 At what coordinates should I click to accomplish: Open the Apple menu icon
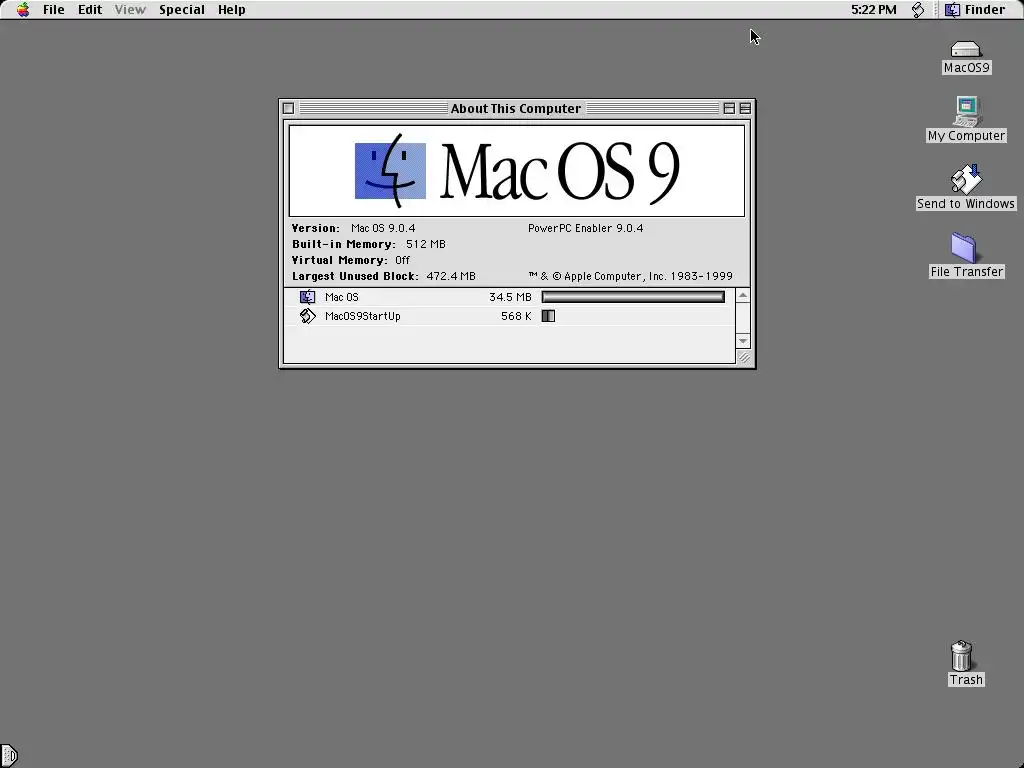point(23,10)
